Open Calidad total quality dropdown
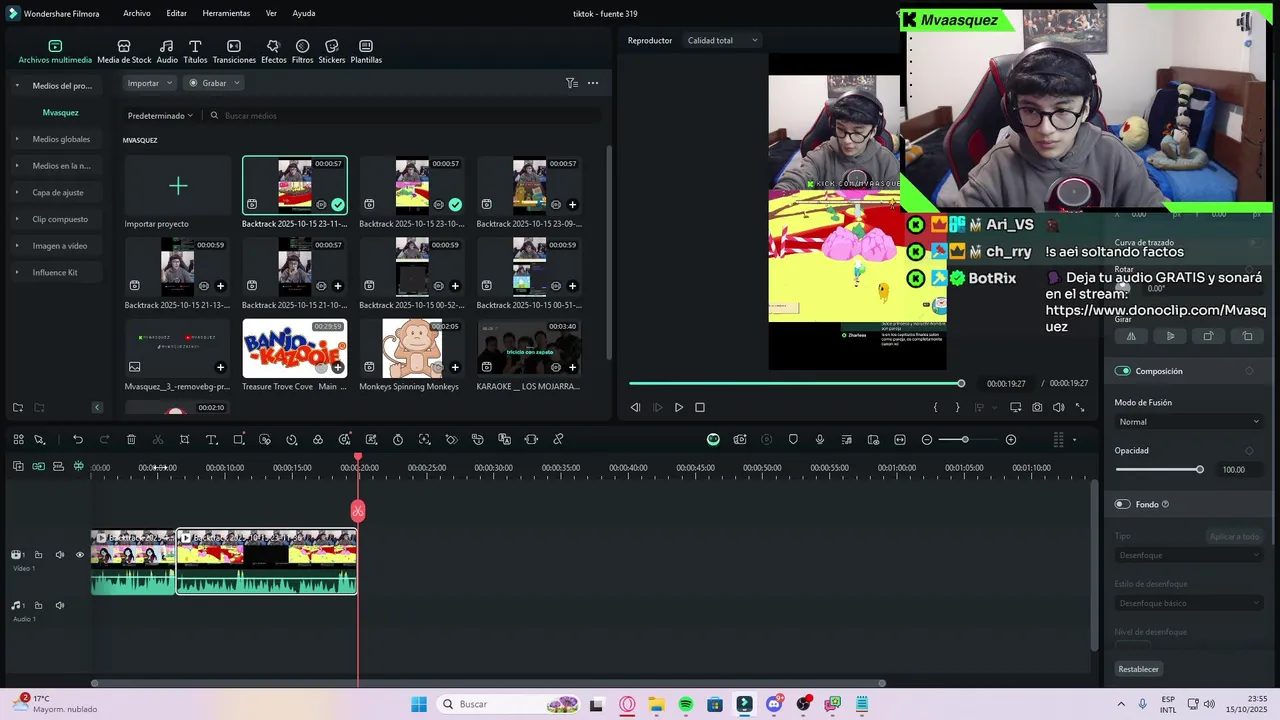 (x=722, y=40)
